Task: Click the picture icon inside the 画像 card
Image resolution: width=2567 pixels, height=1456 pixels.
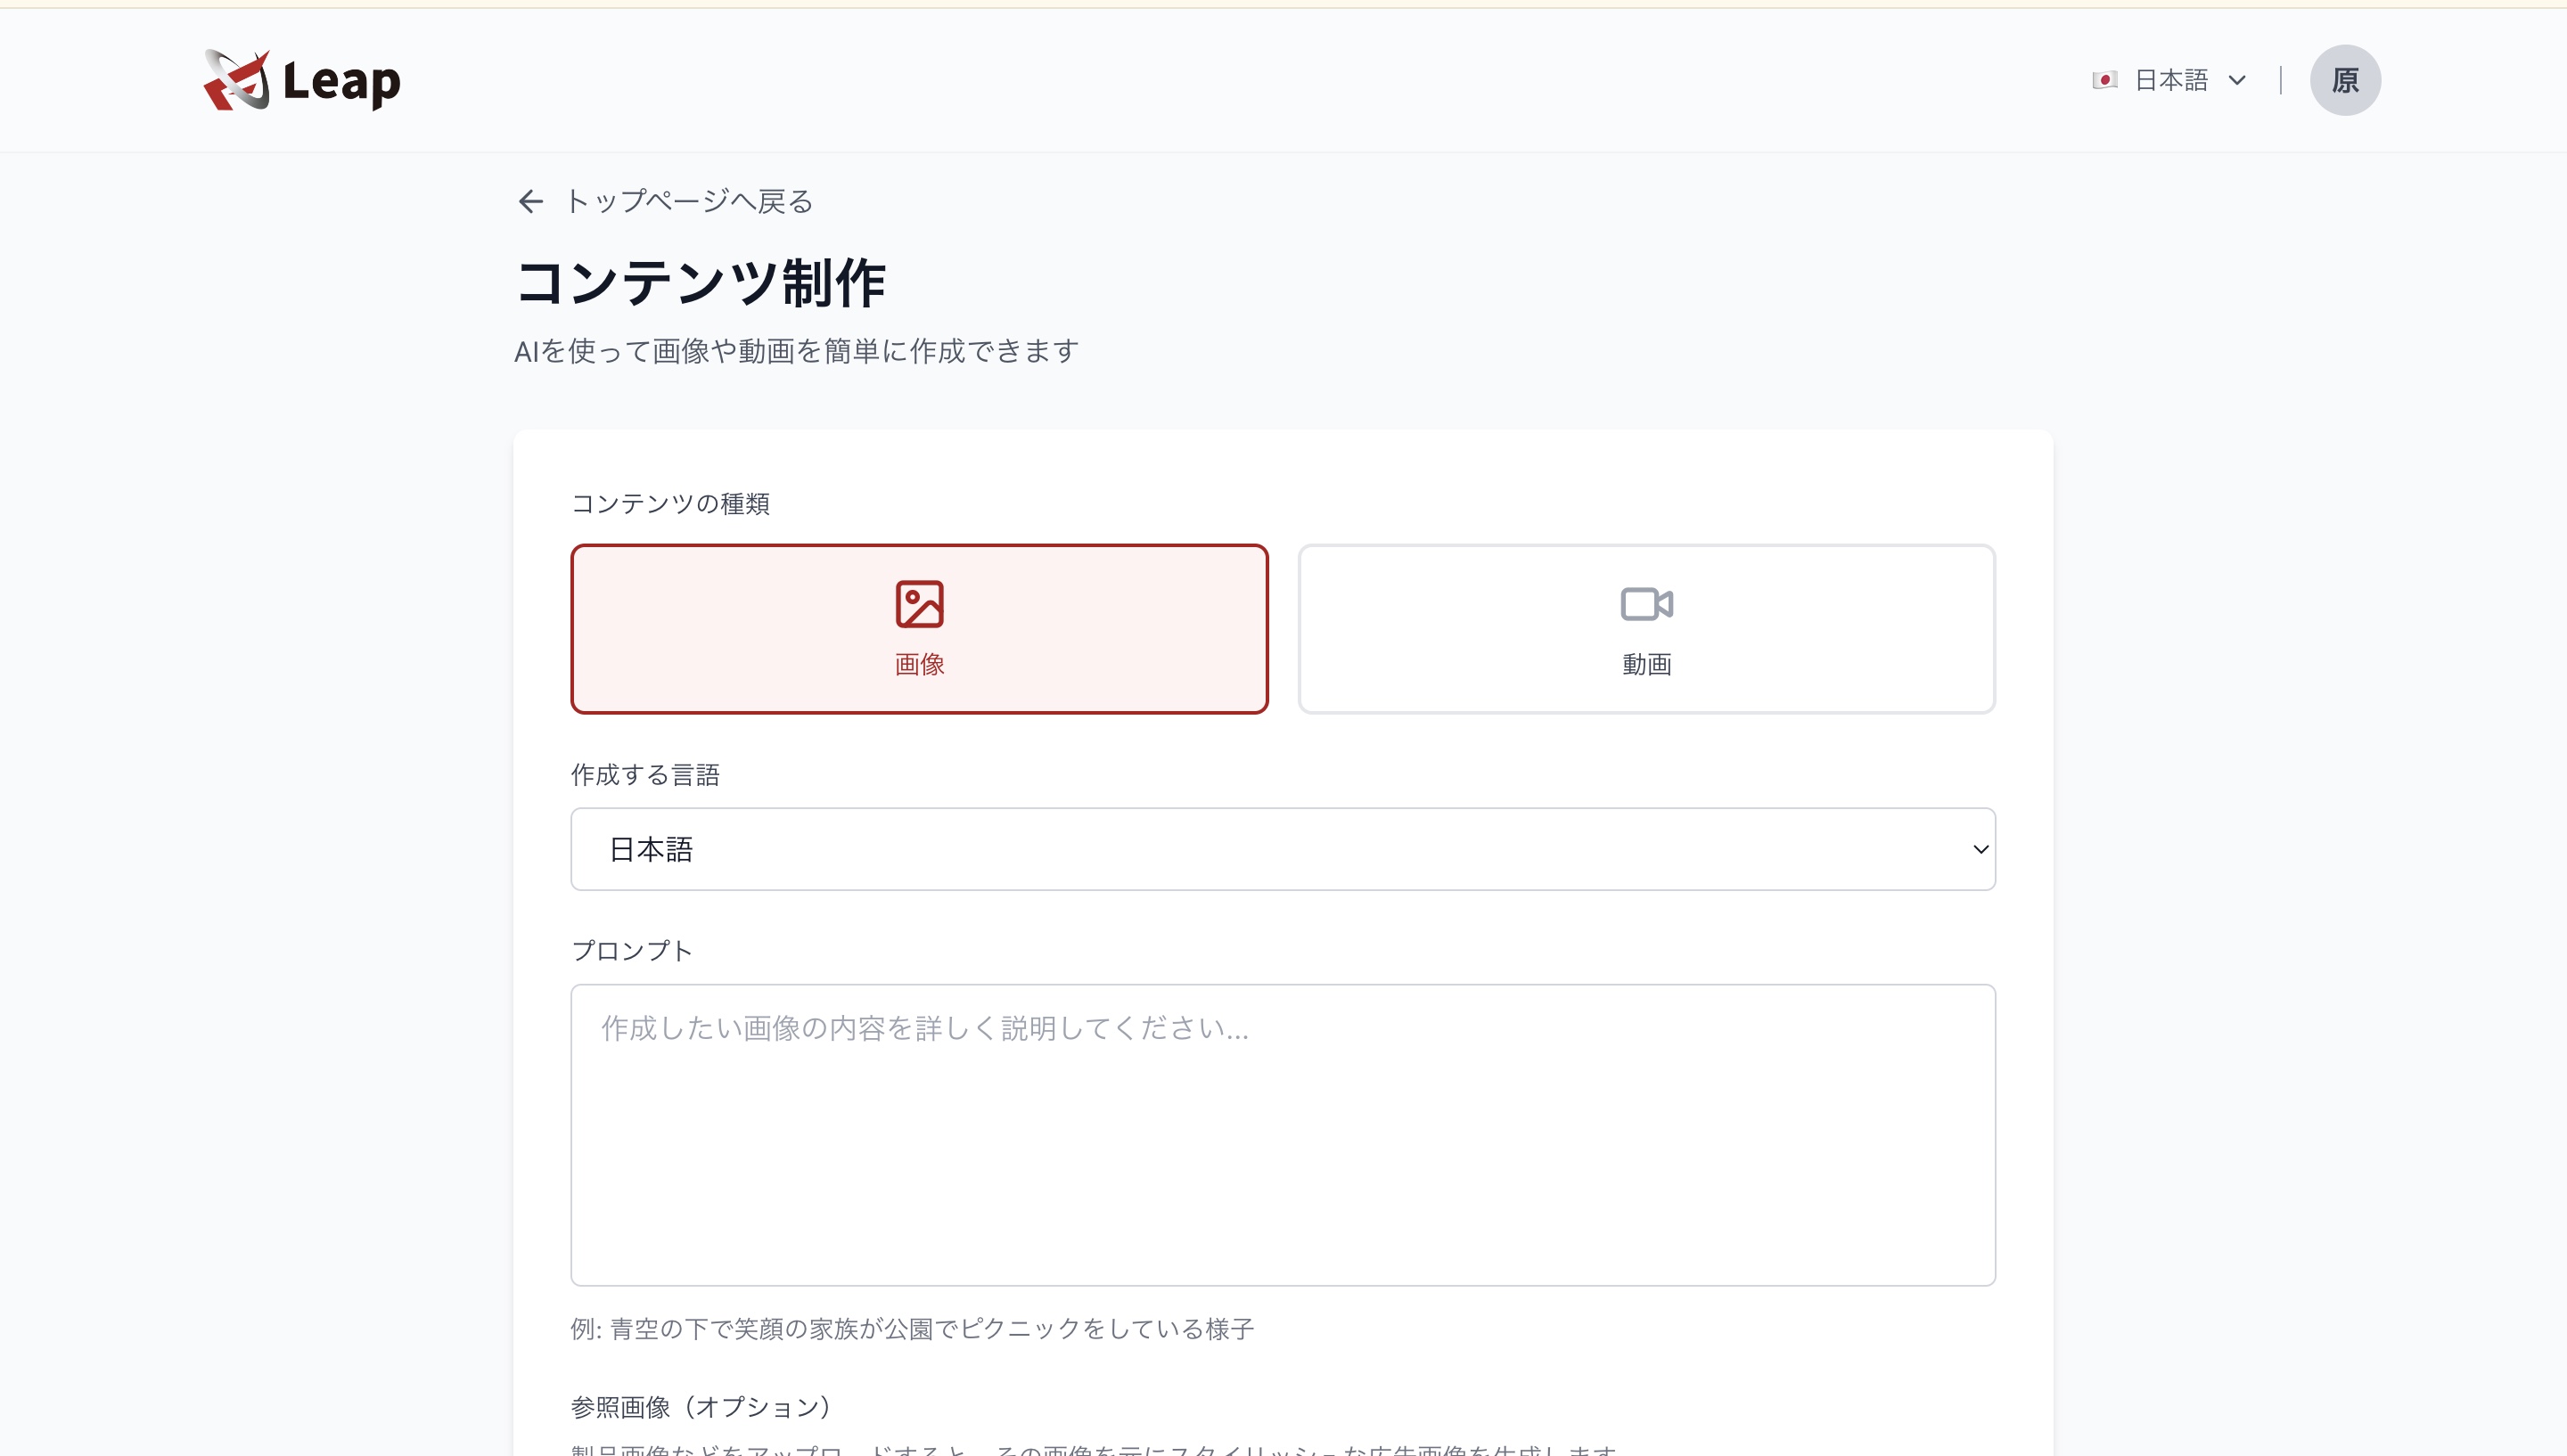Action: point(919,603)
